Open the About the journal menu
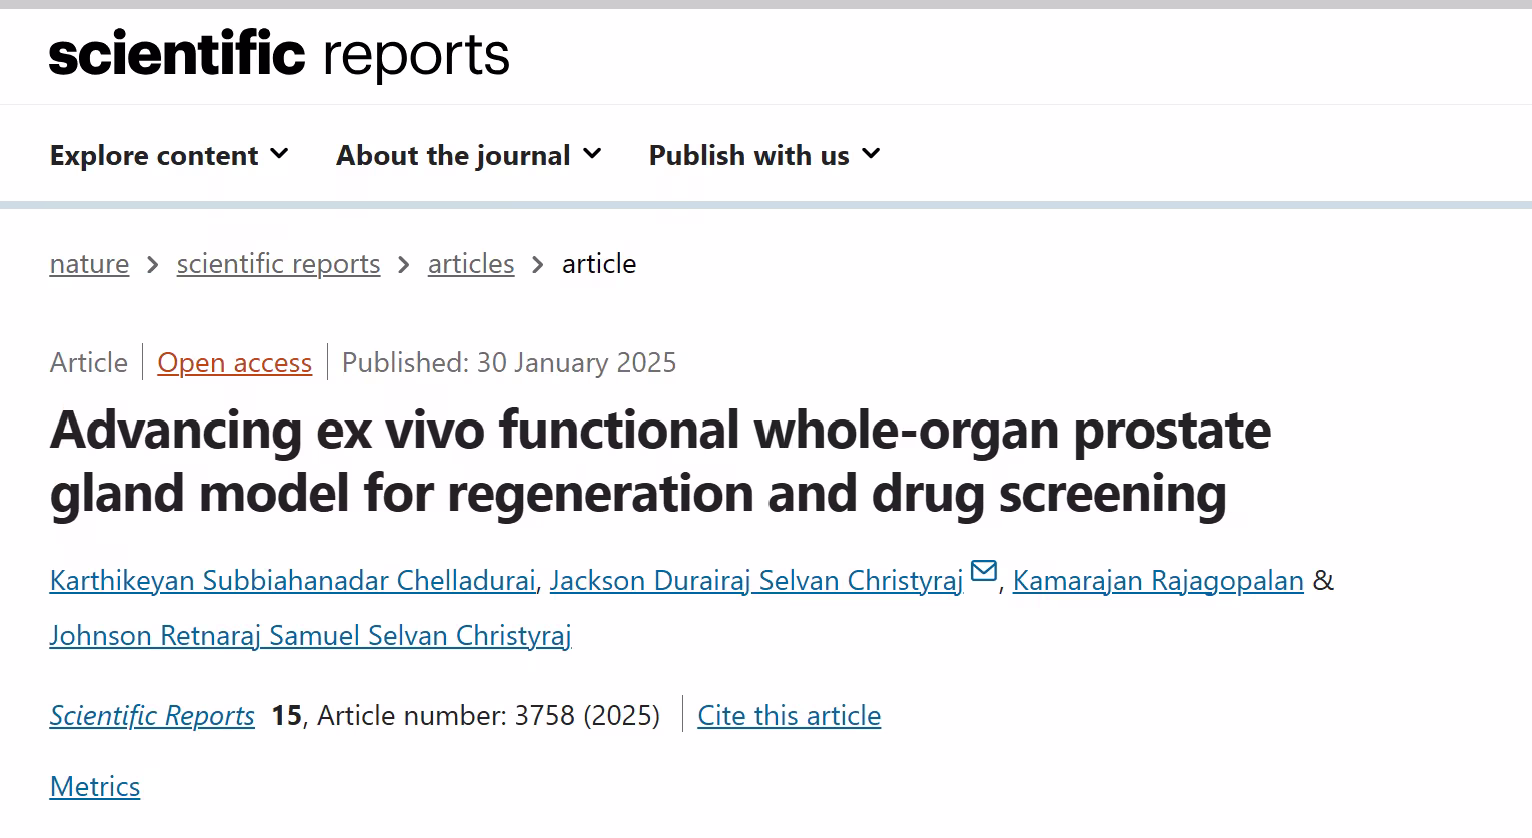This screenshot has width=1532, height=838. [x=469, y=155]
